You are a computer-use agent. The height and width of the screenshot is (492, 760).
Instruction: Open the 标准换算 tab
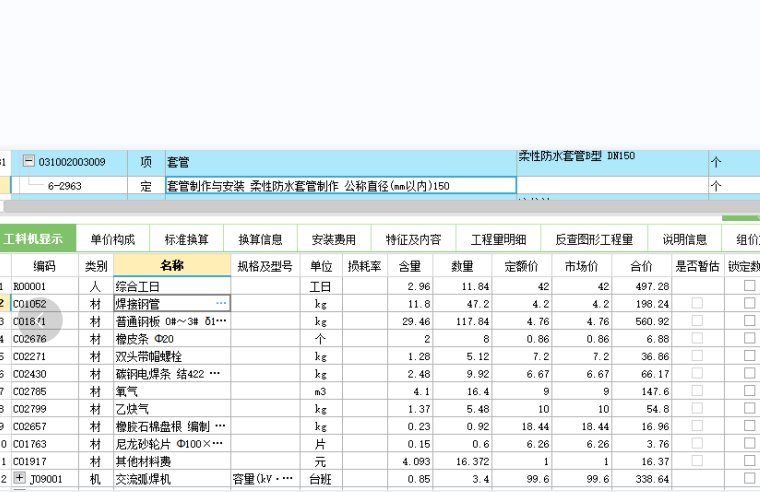pos(187,239)
